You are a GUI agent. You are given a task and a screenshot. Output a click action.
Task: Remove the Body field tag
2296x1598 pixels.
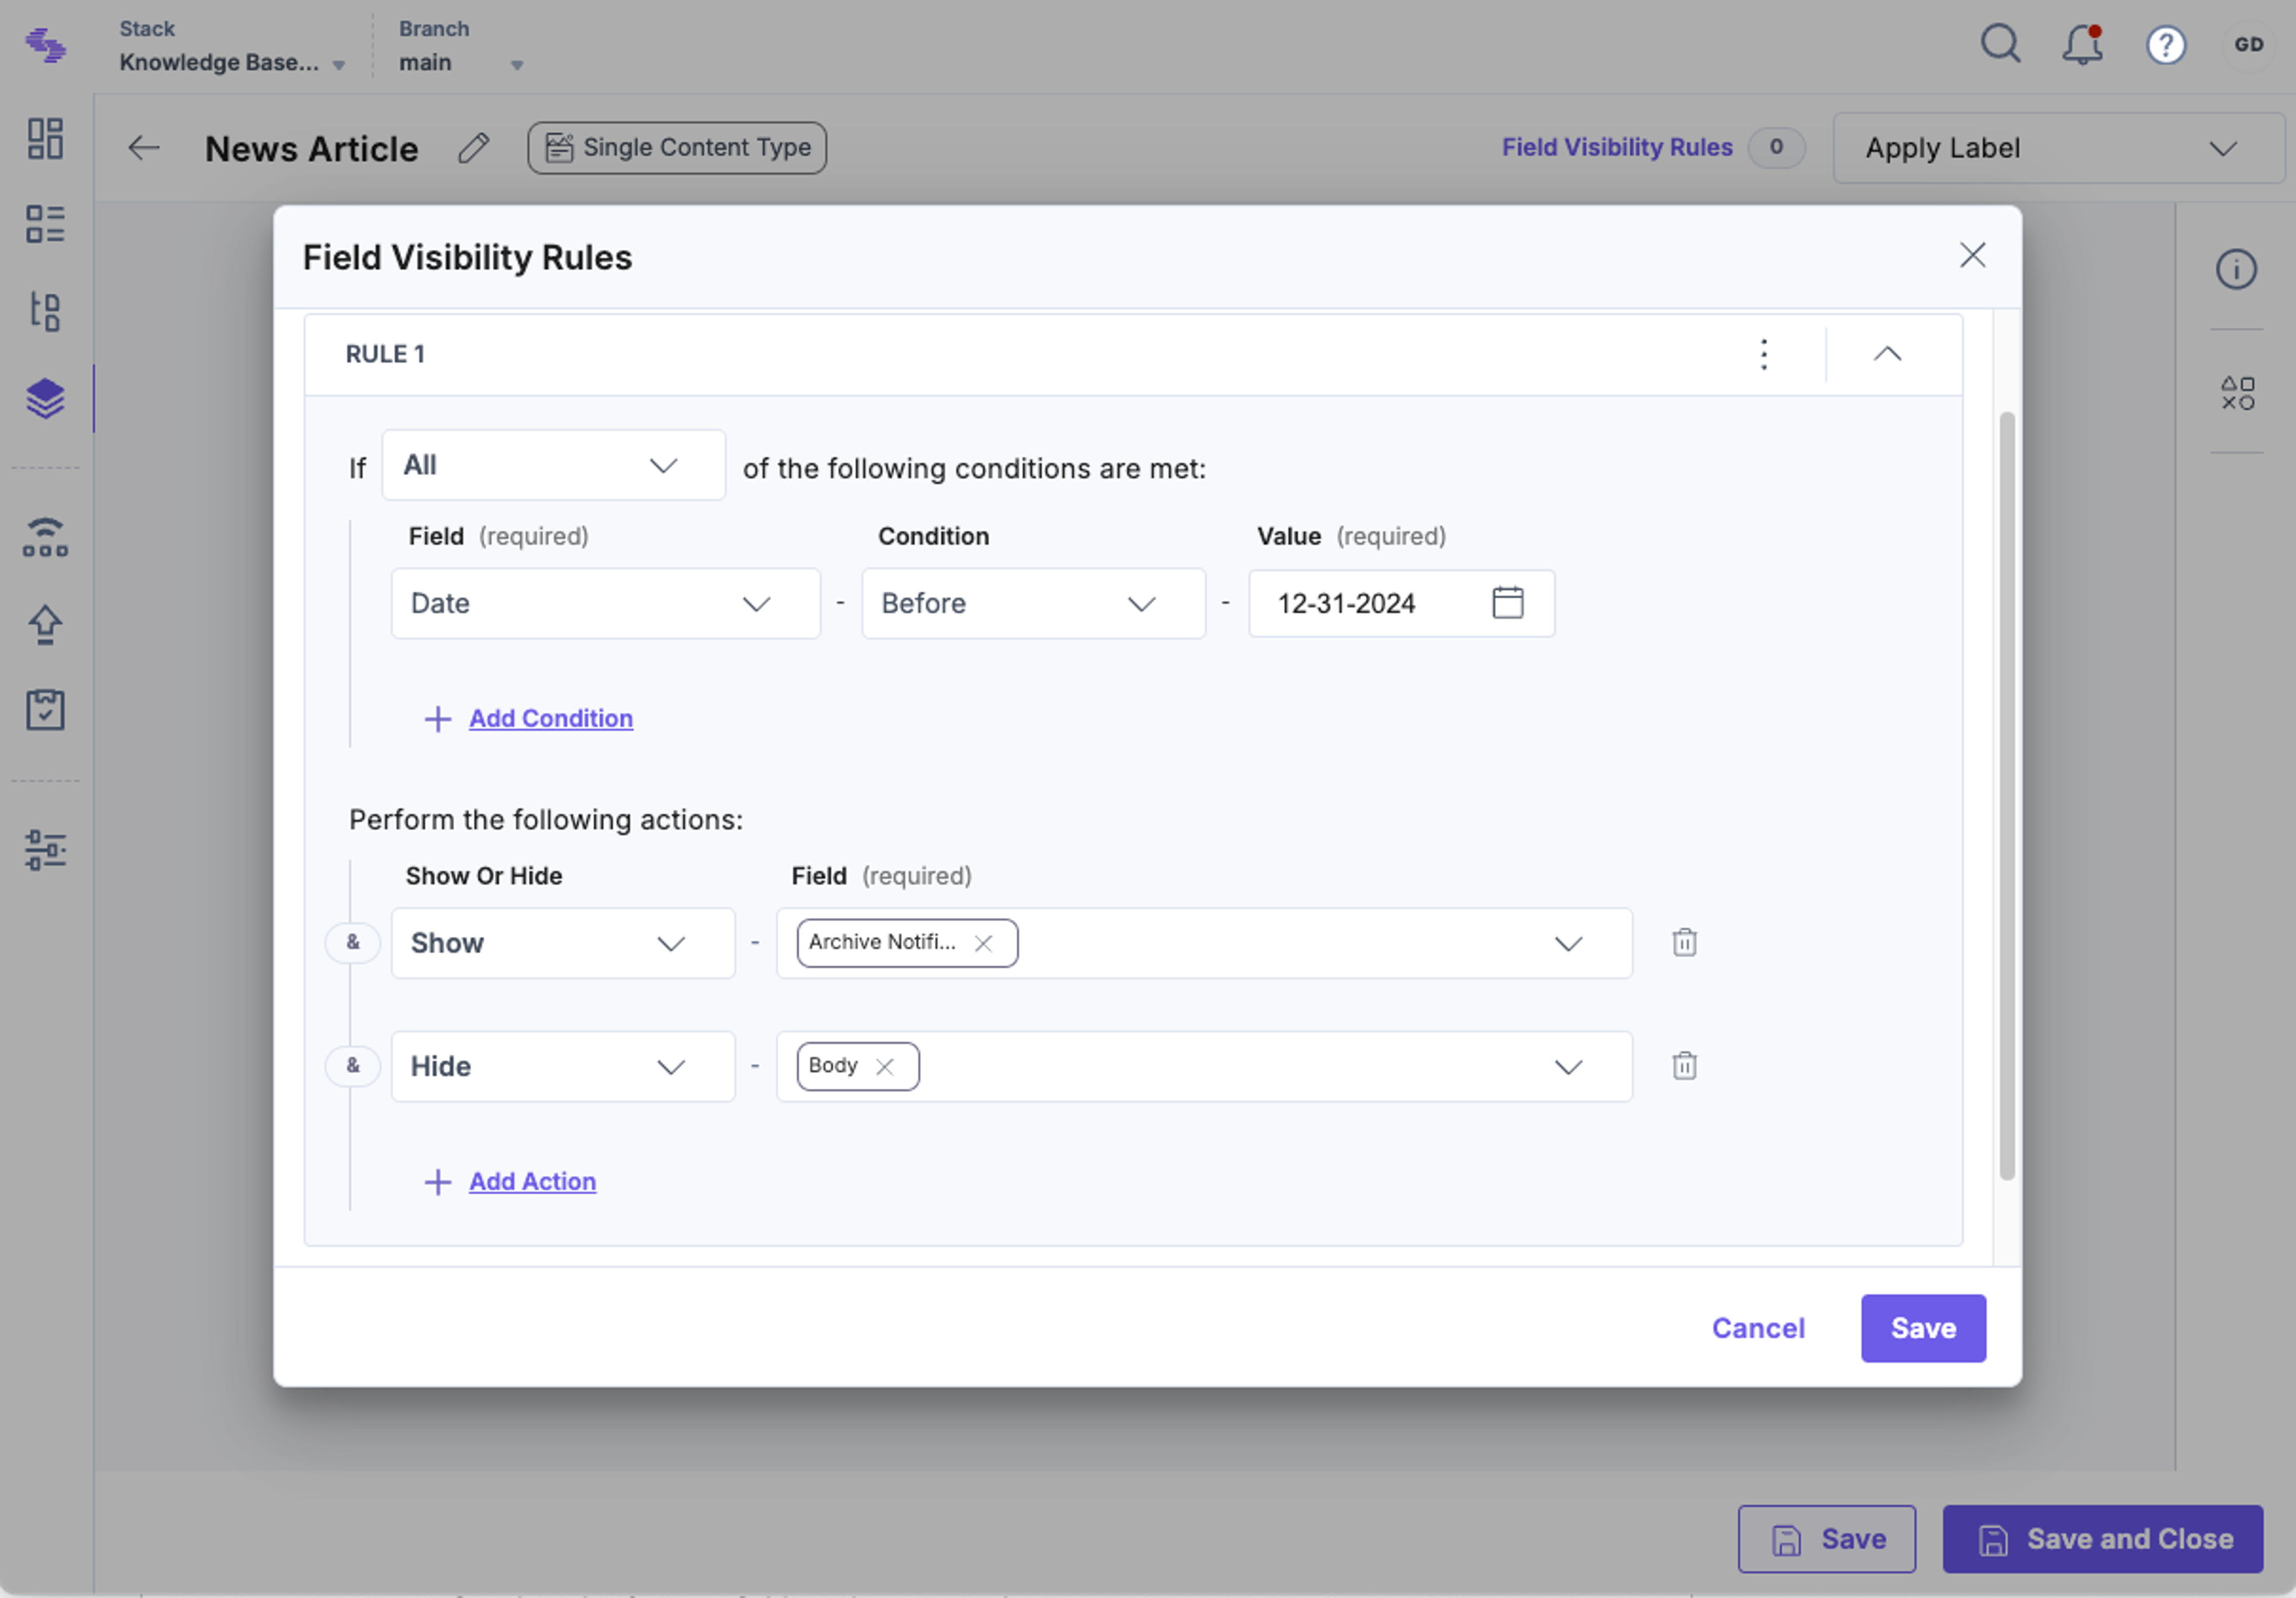point(884,1066)
